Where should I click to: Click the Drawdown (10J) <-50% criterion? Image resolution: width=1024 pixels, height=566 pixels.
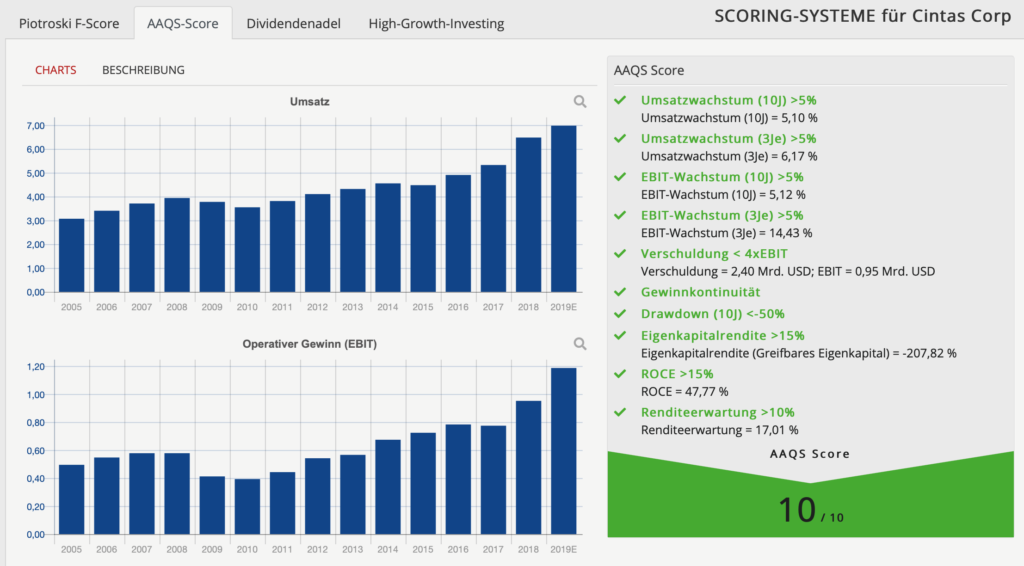(712, 313)
